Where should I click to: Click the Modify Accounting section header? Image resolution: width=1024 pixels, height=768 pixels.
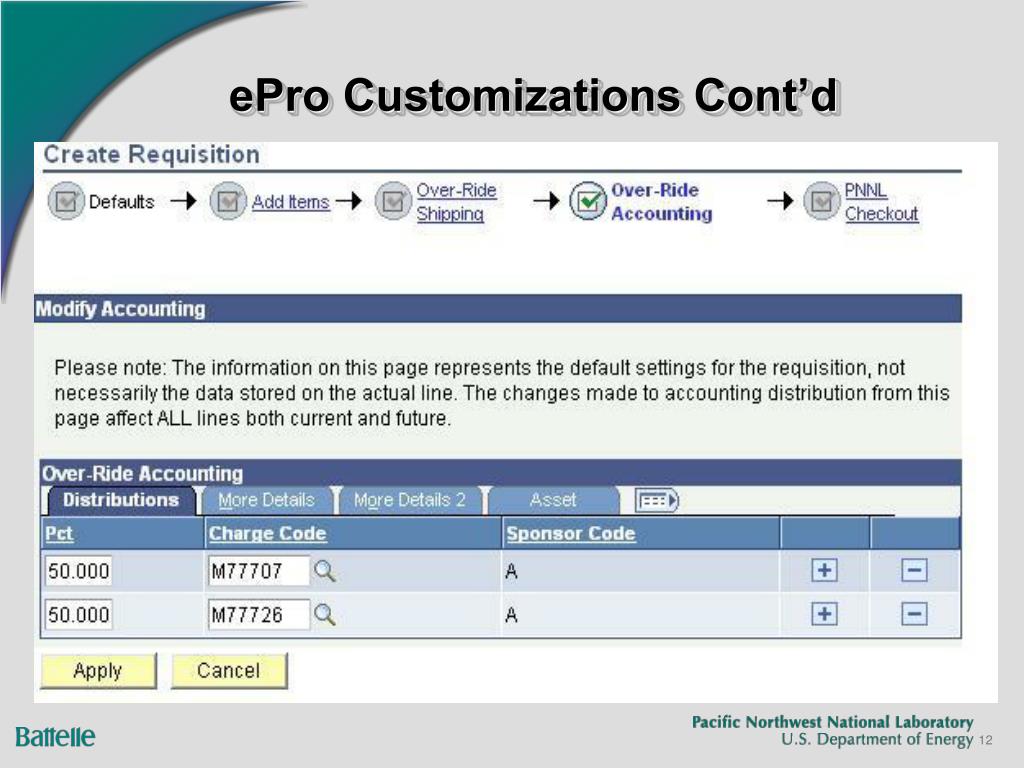[498, 308]
